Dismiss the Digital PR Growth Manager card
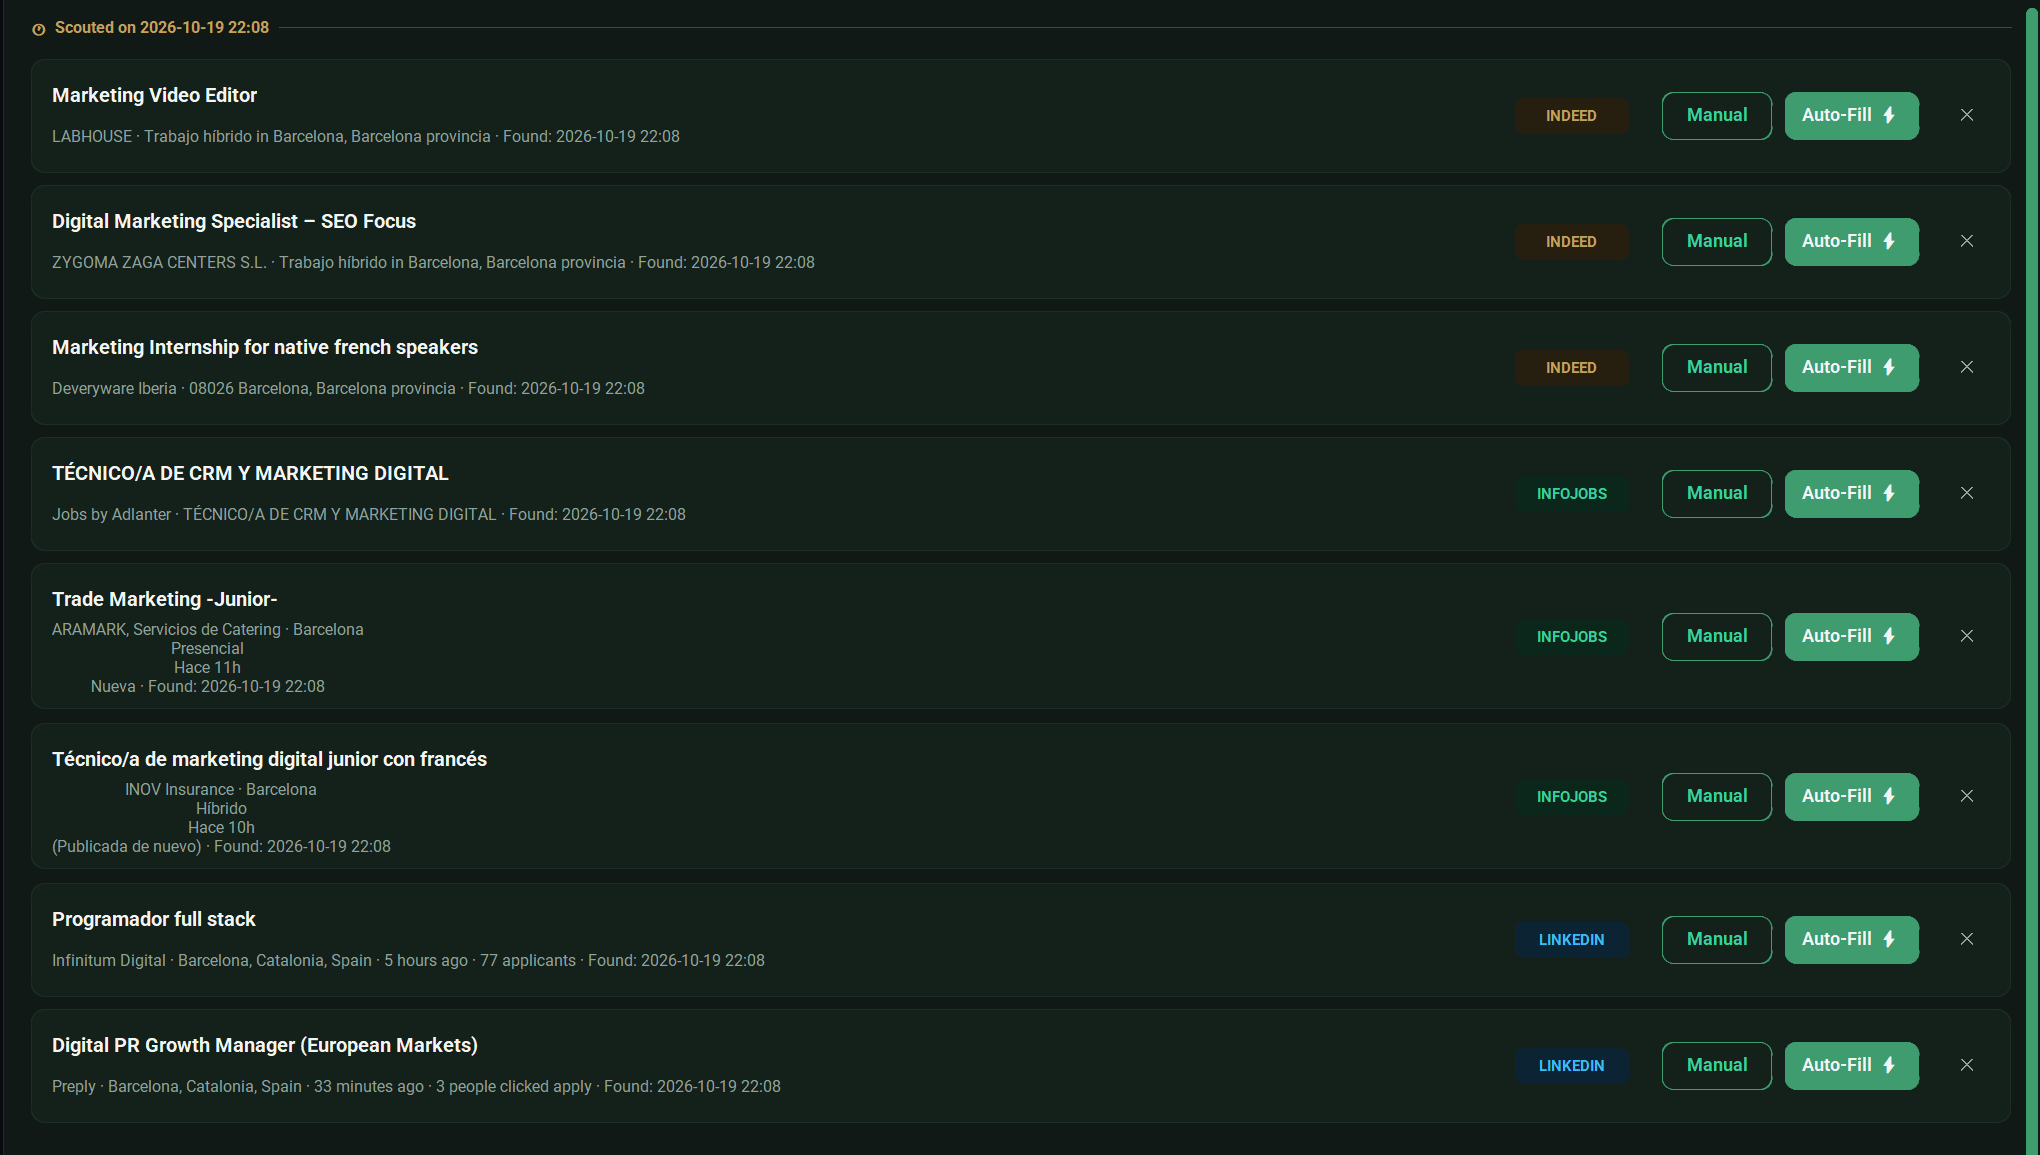 (1966, 1065)
